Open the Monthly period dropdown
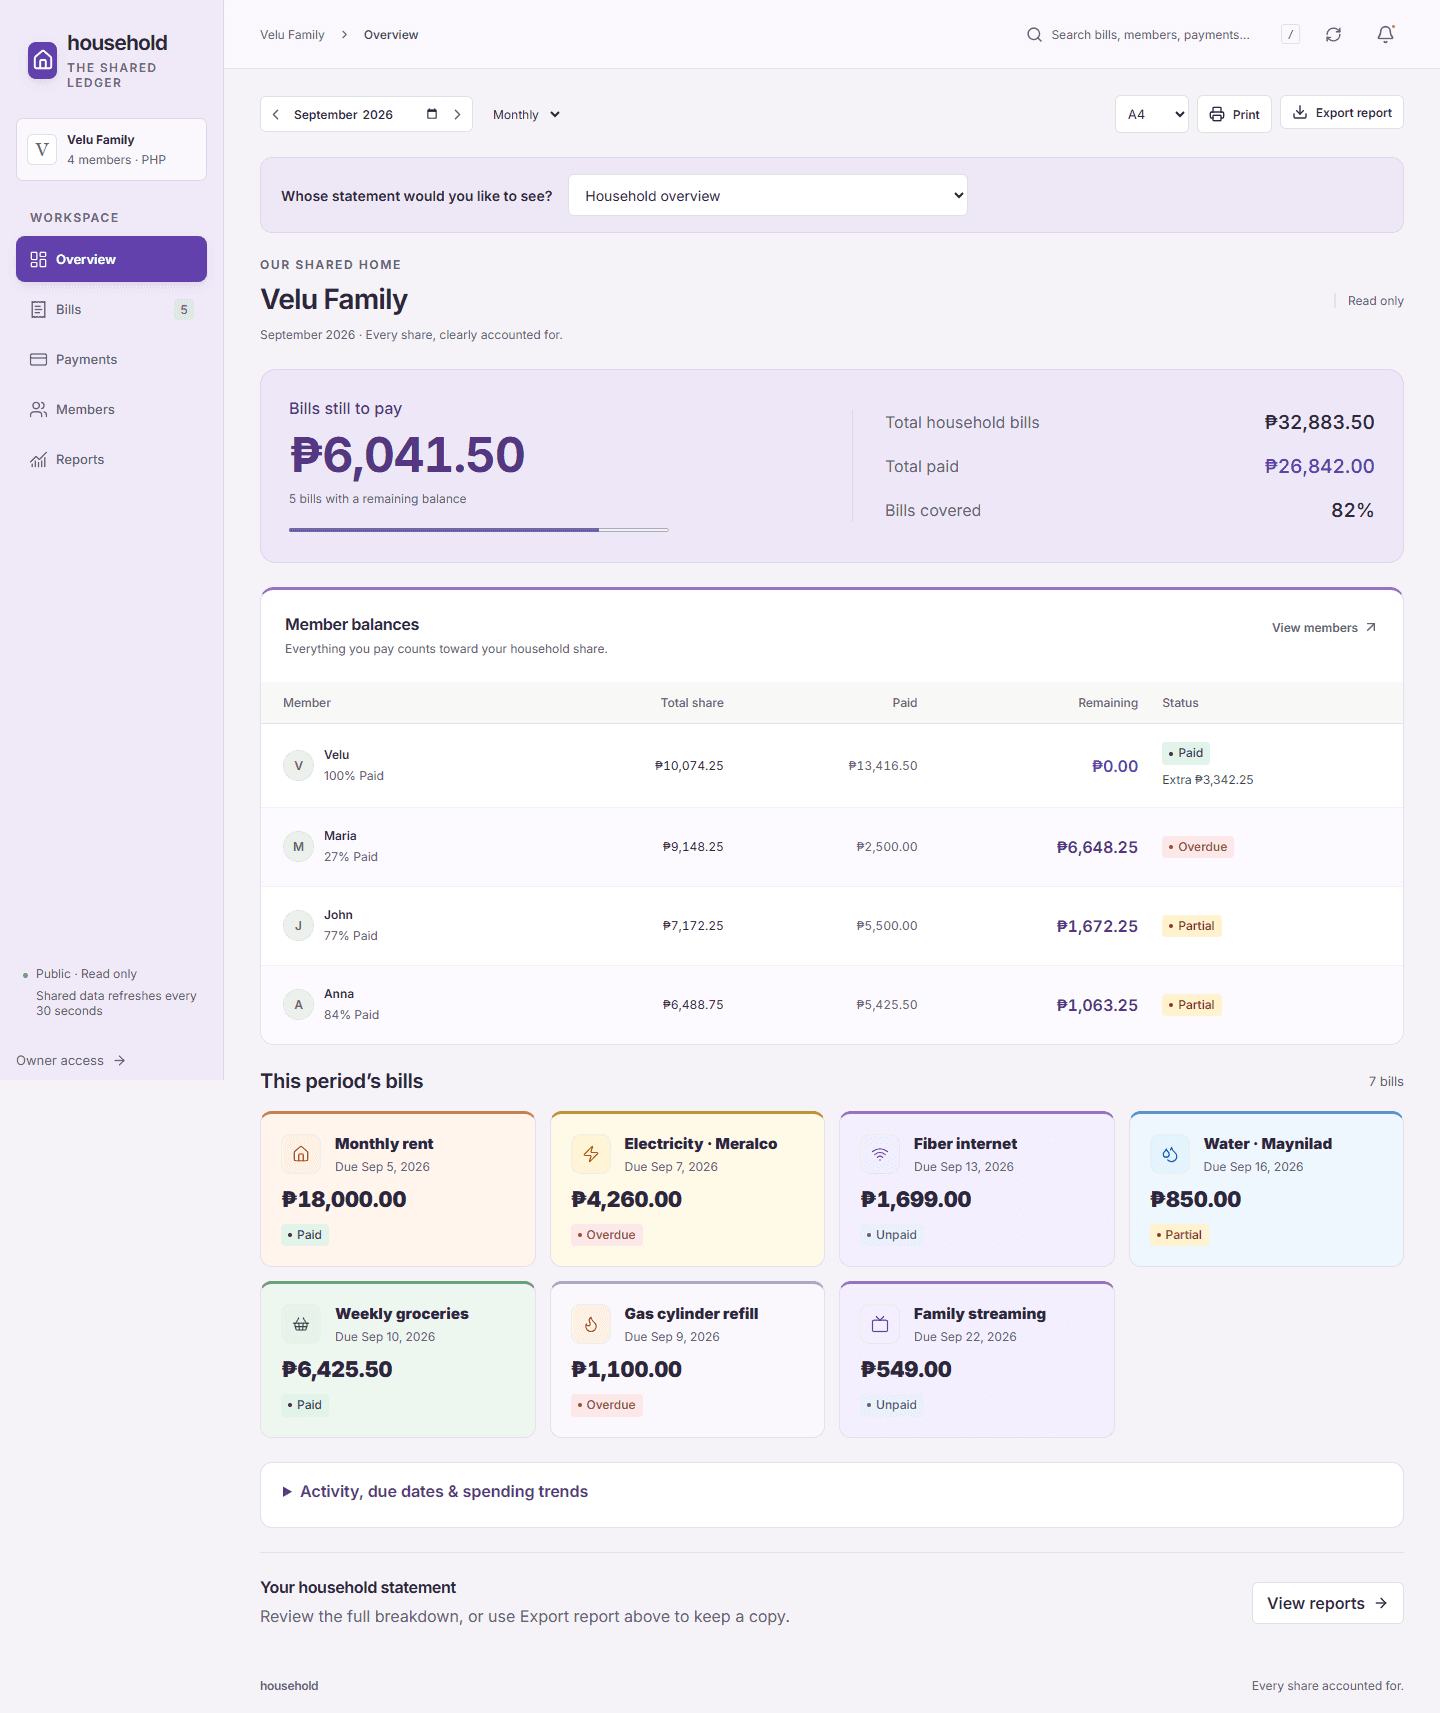The width and height of the screenshot is (1440, 1713). (526, 115)
